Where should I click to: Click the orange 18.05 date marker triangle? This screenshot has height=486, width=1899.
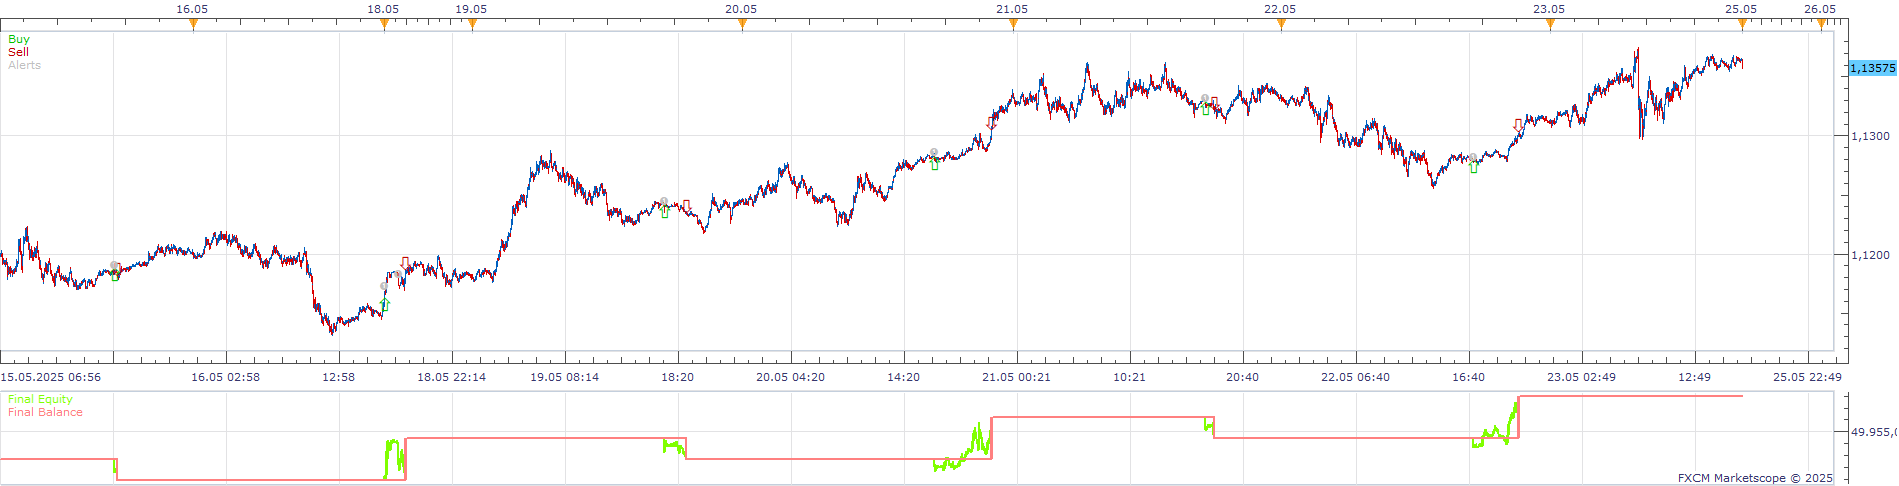tap(384, 24)
